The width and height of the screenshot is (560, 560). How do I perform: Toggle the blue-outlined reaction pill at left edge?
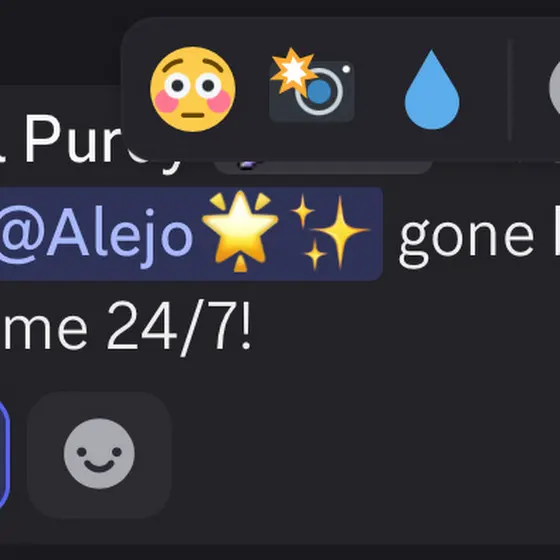4,454
